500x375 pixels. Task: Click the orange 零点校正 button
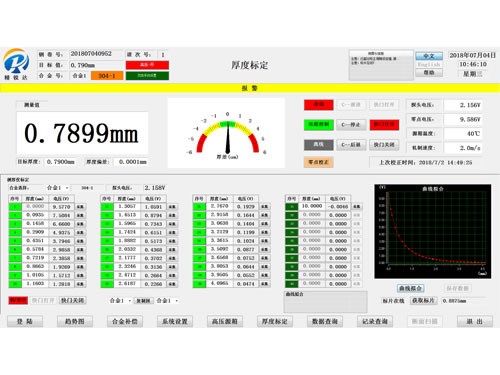[x=318, y=162]
